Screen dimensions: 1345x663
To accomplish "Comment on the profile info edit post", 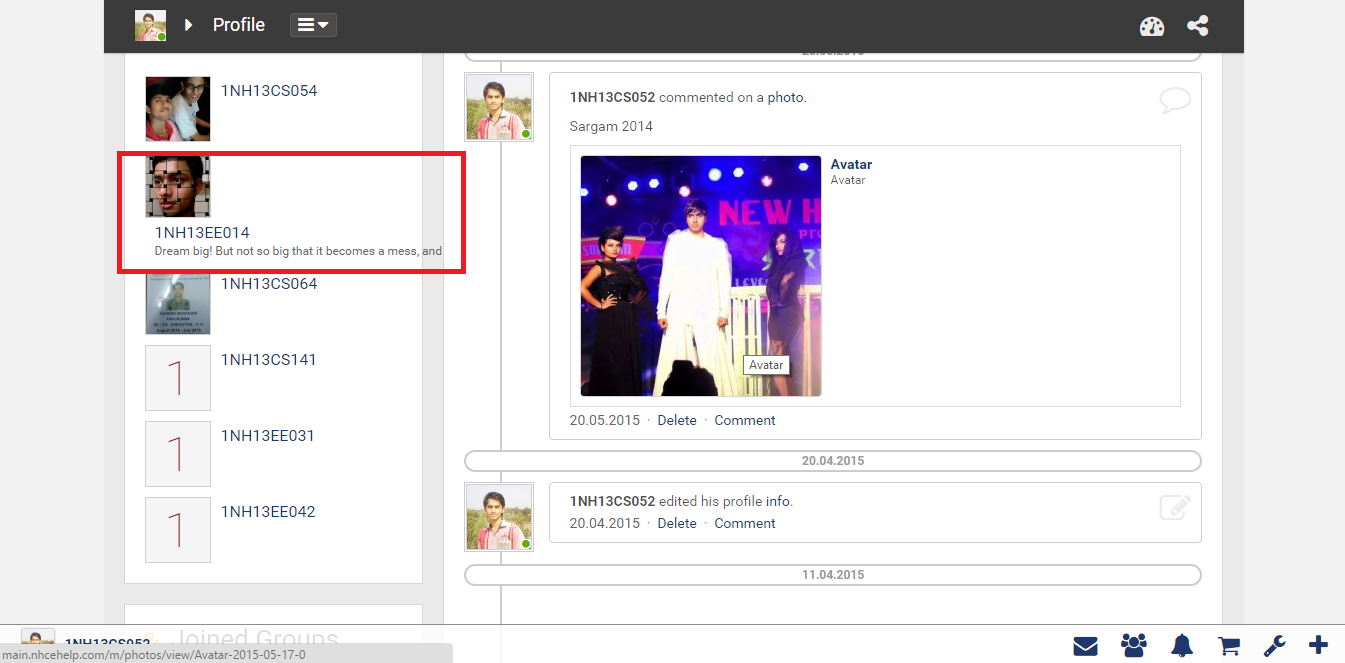I will click(x=744, y=524).
